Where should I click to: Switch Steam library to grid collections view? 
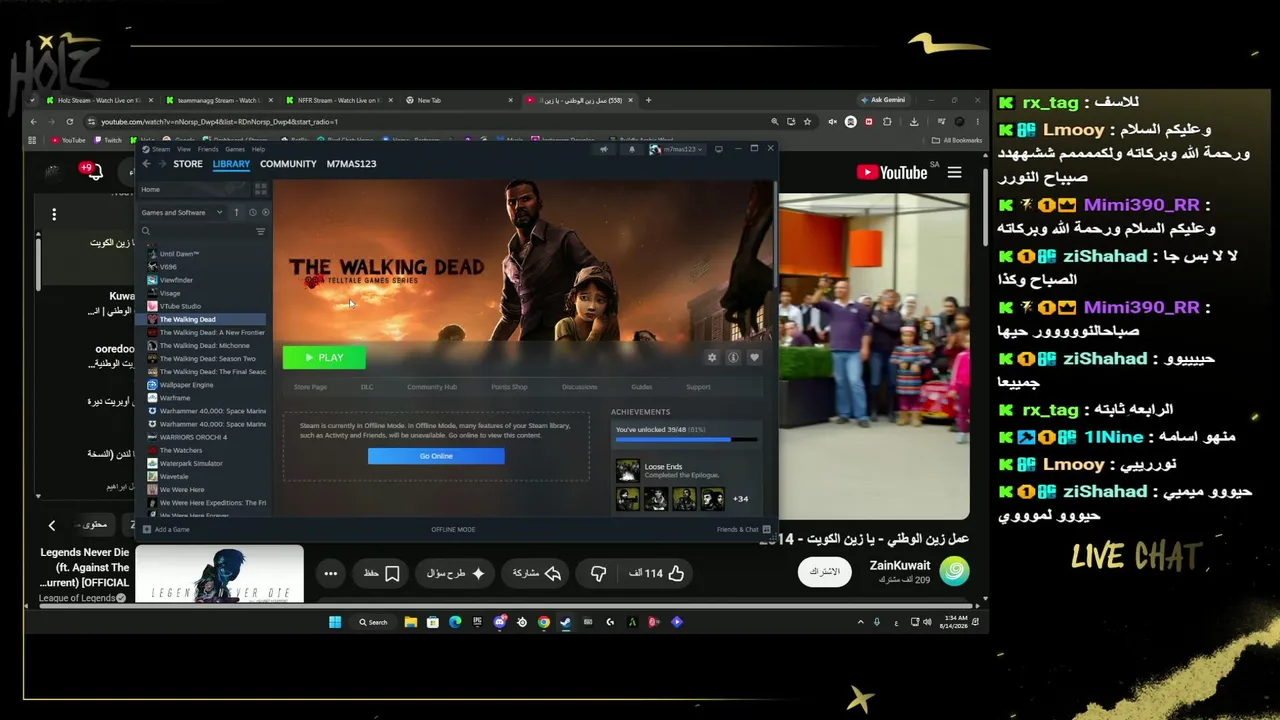261,189
